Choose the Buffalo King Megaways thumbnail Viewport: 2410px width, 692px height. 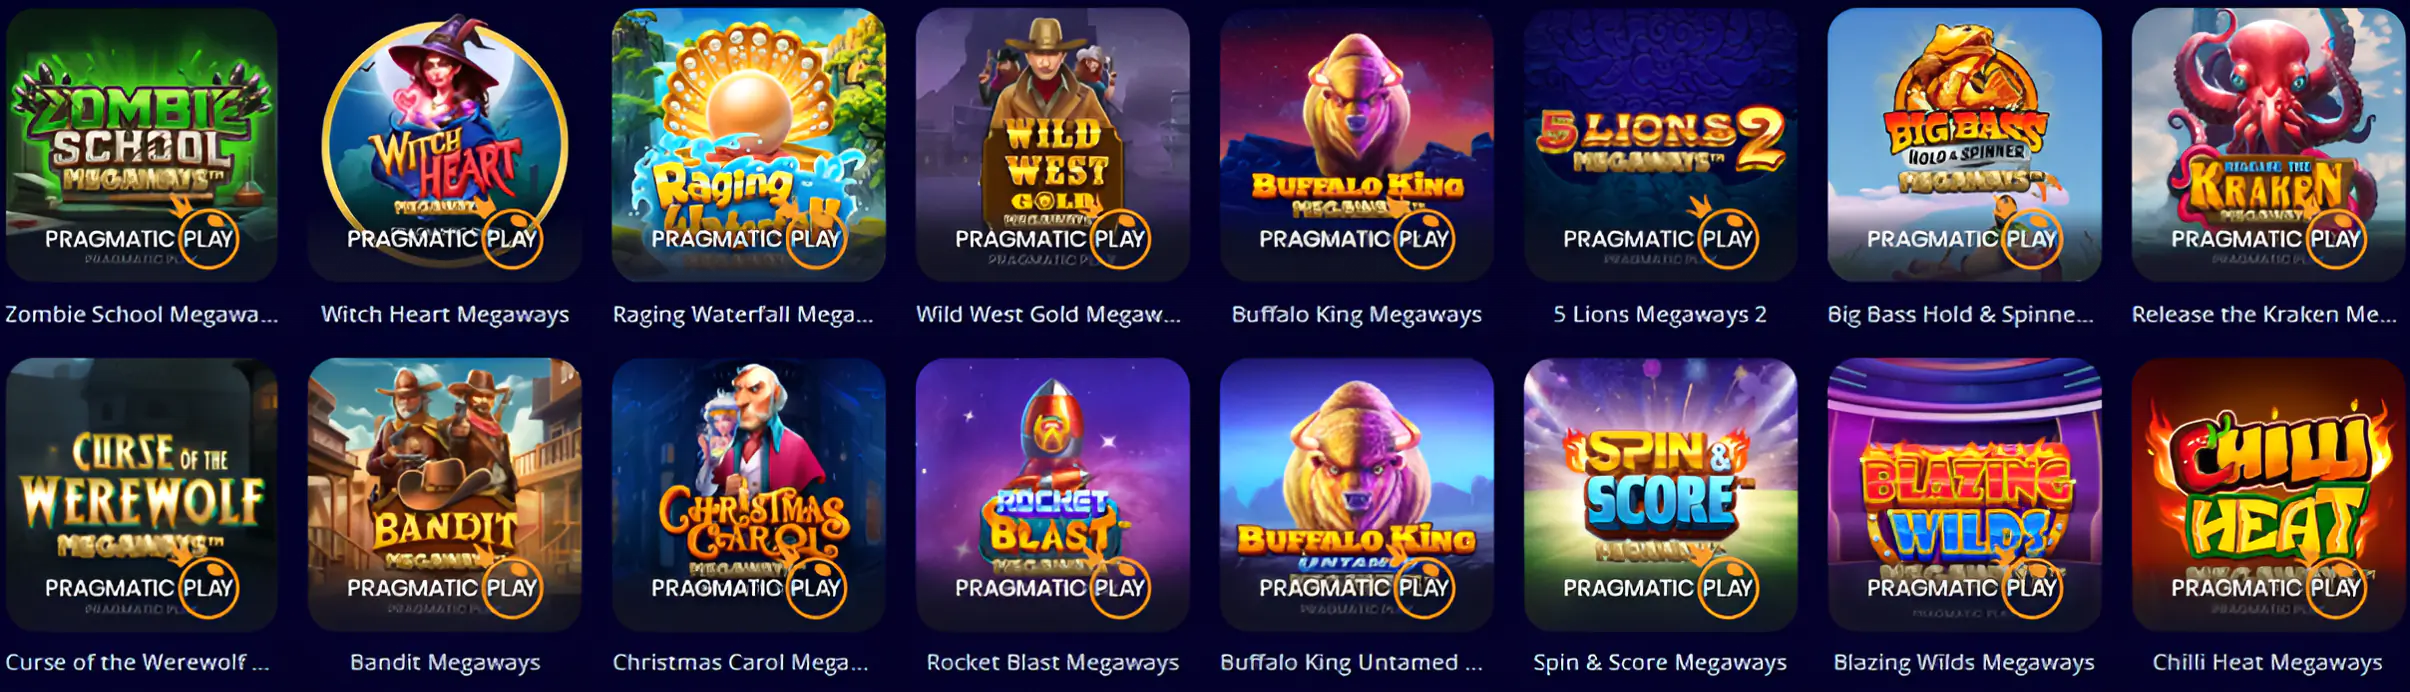[1357, 145]
